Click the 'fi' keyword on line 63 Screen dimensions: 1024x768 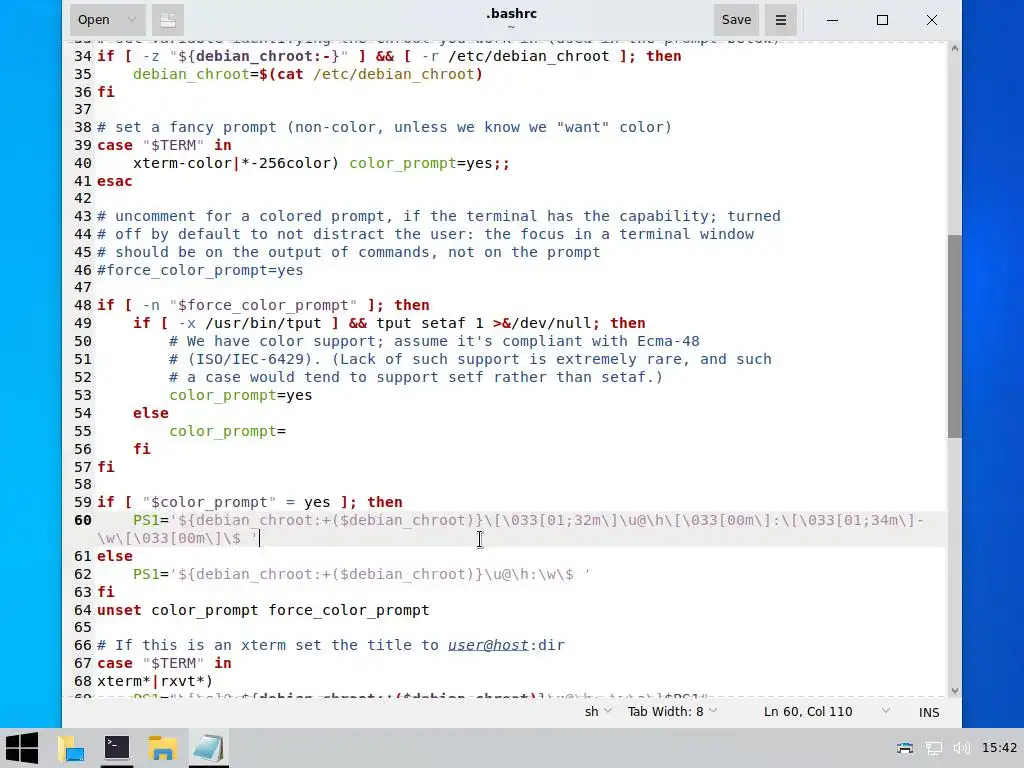(x=105, y=592)
